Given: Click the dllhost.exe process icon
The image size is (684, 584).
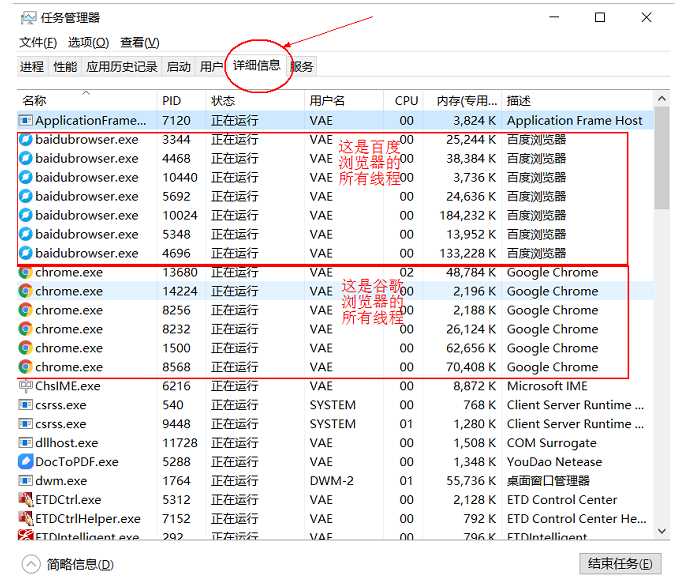Looking at the screenshot, I should [26, 443].
